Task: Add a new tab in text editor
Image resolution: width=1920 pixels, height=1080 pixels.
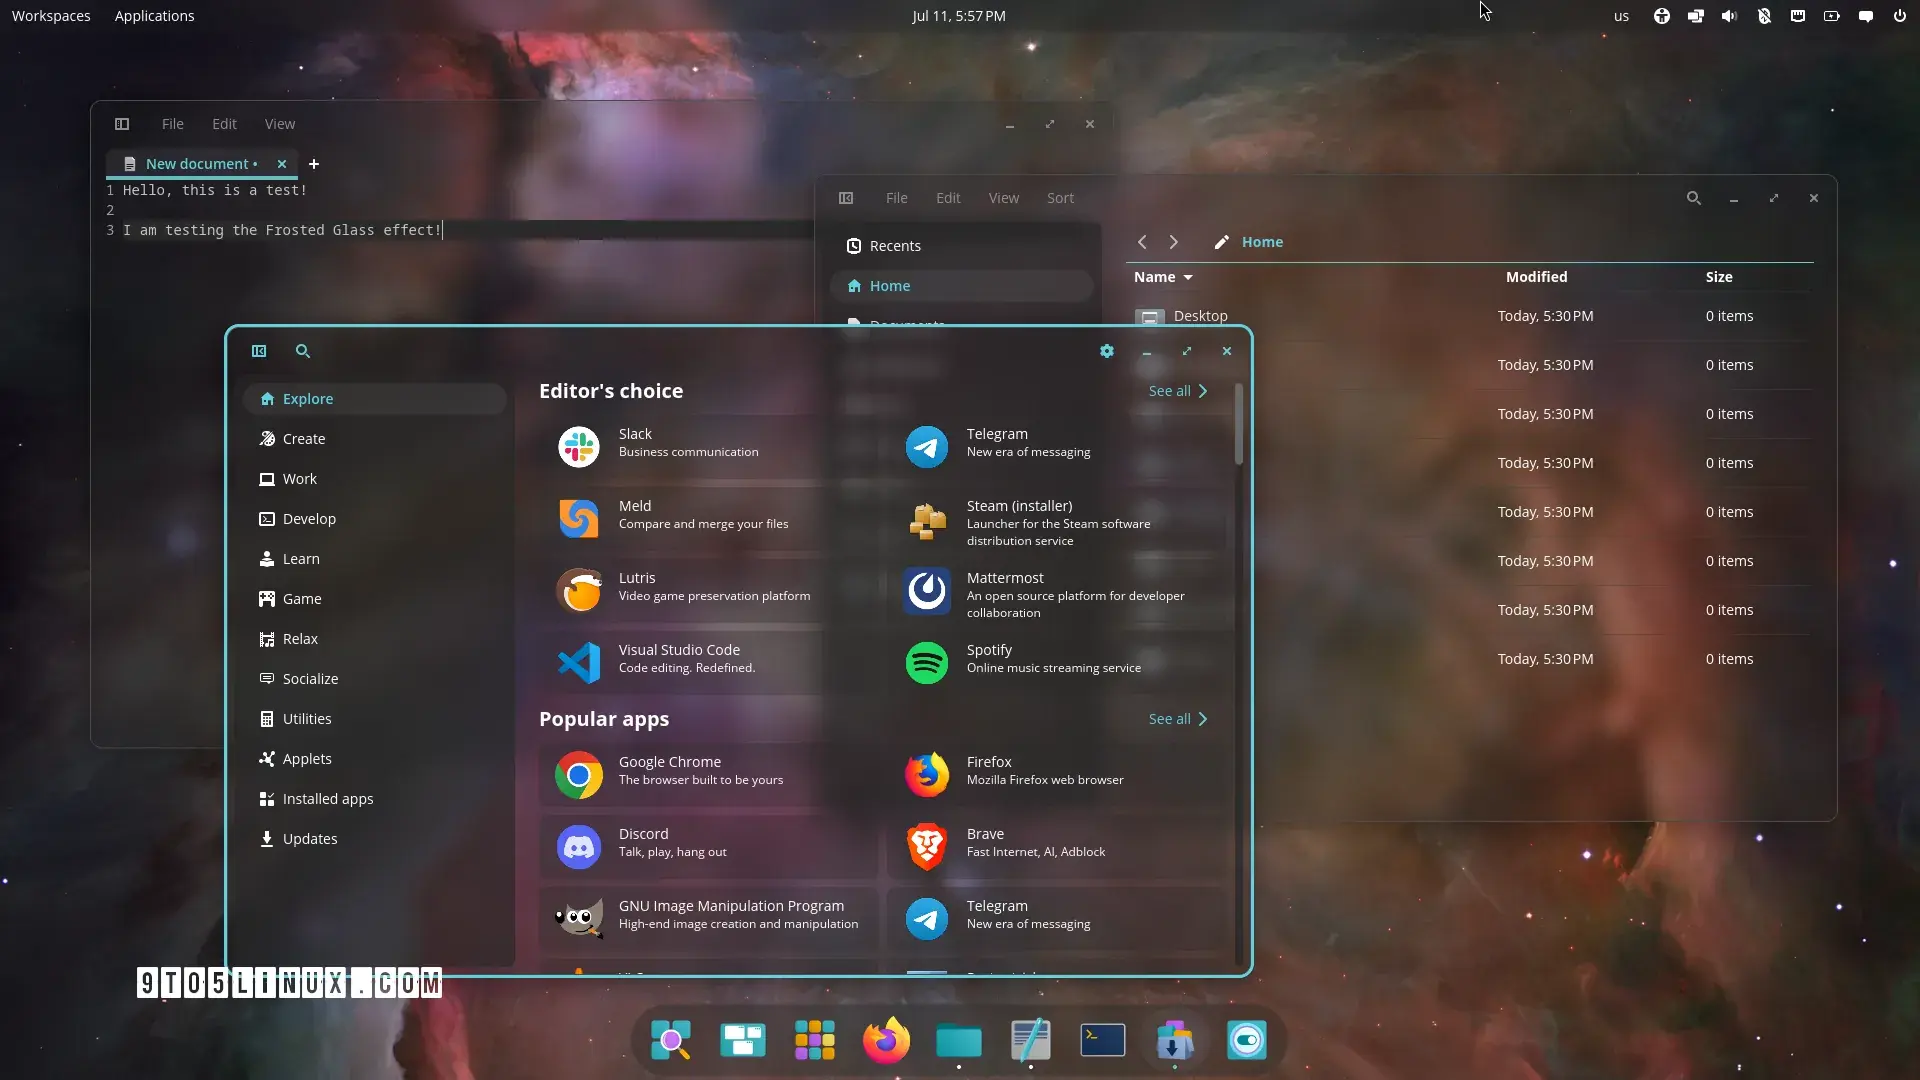Action: click(314, 164)
